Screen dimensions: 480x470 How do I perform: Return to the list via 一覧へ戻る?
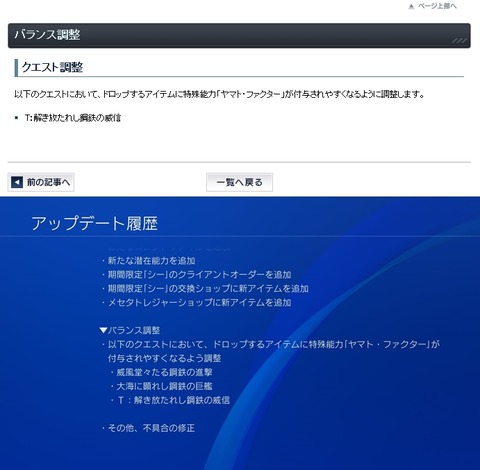tap(239, 182)
